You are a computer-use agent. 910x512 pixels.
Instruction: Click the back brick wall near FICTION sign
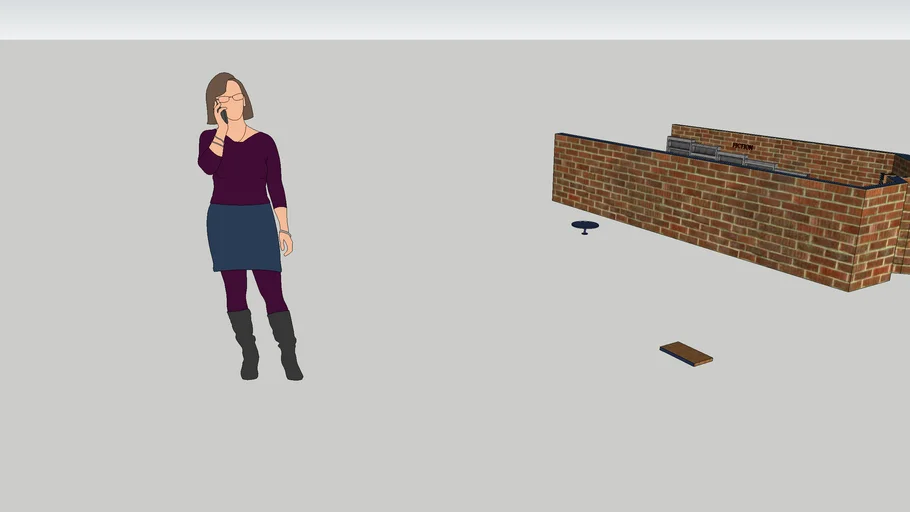[800, 155]
